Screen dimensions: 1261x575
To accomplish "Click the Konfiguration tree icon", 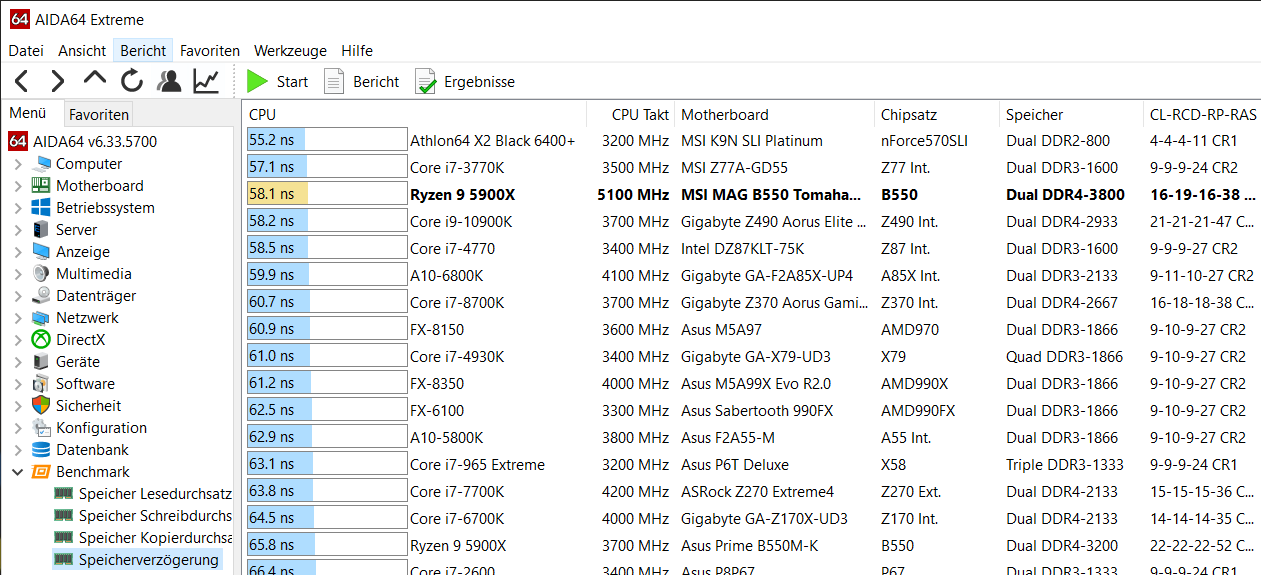I will coord(41,428).
